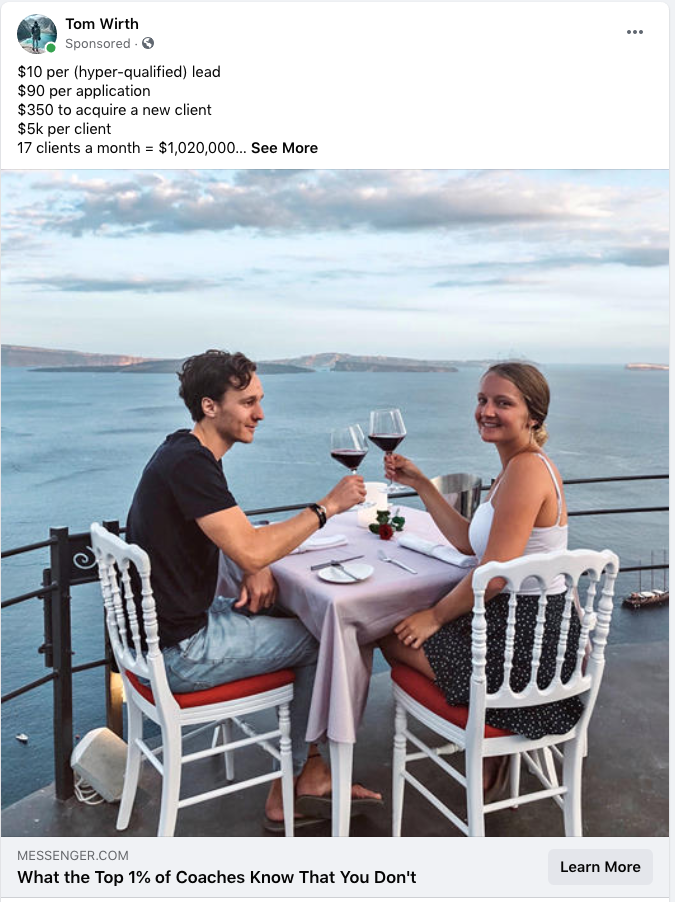The width and height of the screenshot is (675, 902).
Task: Click the green online status dot
Action: point(51,48)
